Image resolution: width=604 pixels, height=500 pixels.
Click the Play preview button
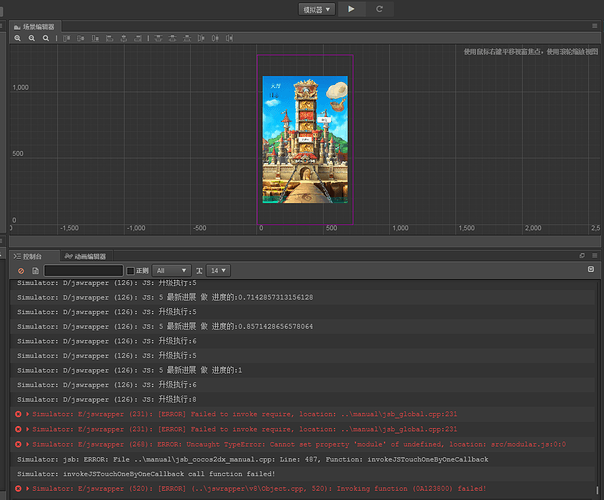click(351, 8)
